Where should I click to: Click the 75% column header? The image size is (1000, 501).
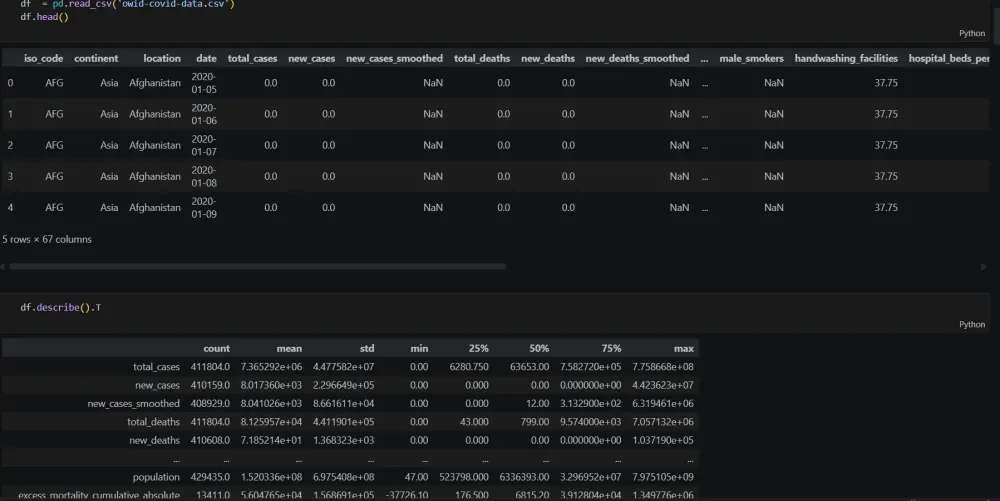click(x=611, y=349)
